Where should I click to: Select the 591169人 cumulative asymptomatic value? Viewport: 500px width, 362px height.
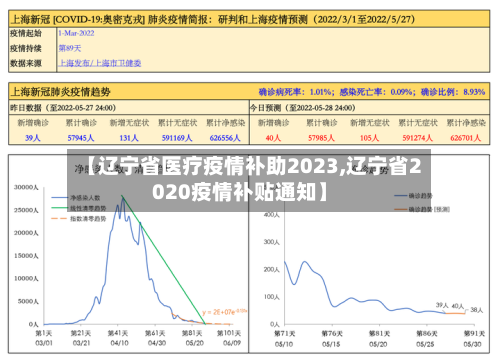(x=177, y=138)
